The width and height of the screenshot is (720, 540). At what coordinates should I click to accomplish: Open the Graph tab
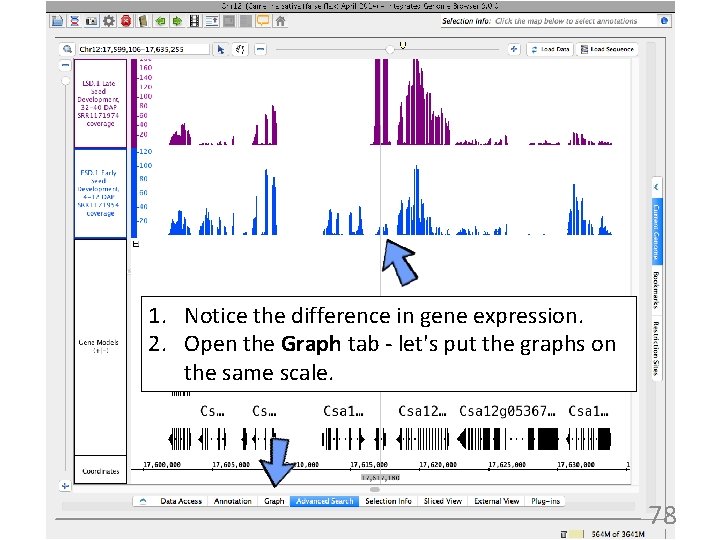click(274, 501)
